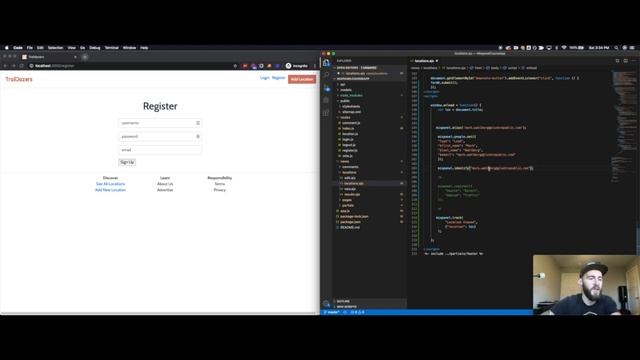Click the key icon in the password field

click(198, 136)
